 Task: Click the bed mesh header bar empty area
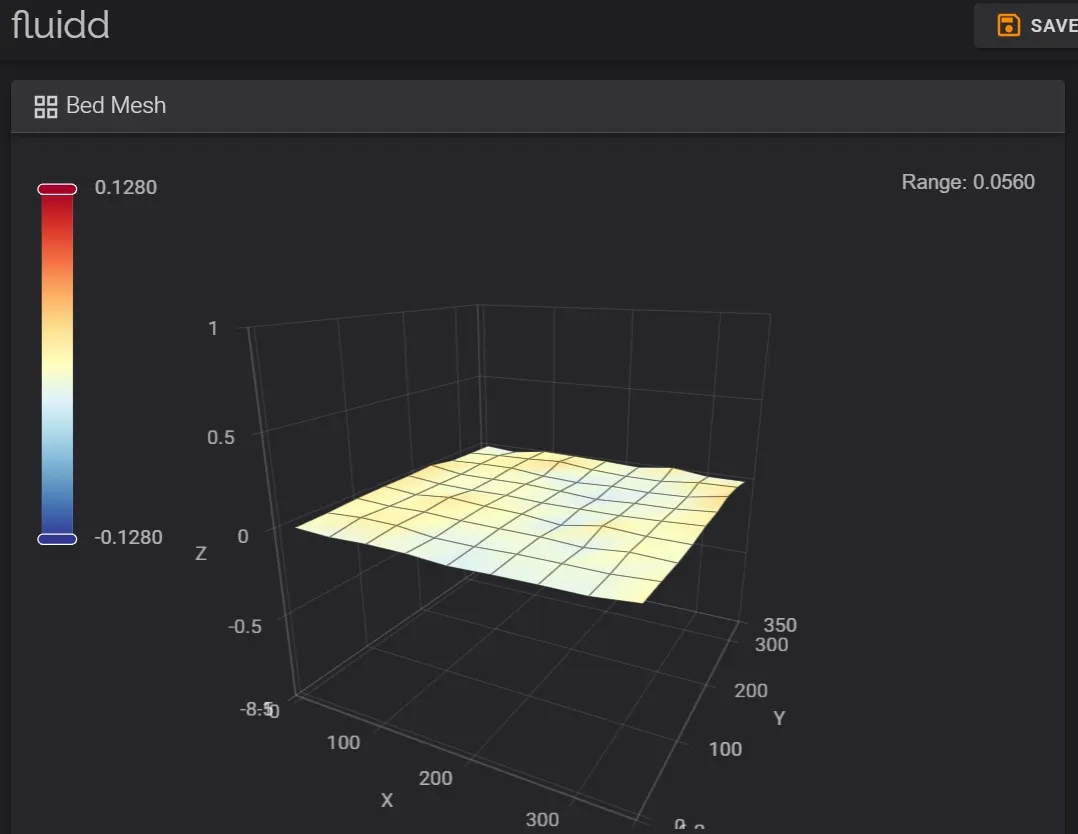pyautogui.click(x=612, y=106)
